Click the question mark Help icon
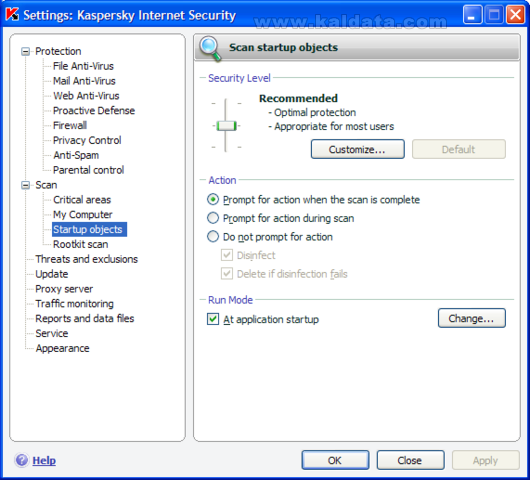The height and width of the screenshot is (480, 530). 22,460
